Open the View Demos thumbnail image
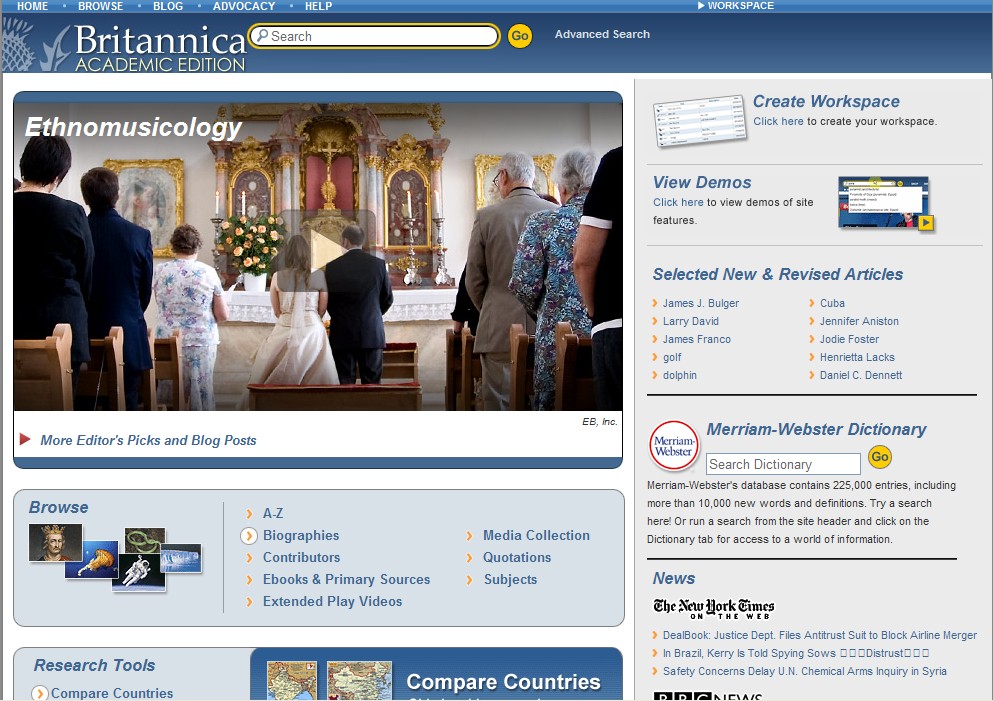 [x=886, y=203]
